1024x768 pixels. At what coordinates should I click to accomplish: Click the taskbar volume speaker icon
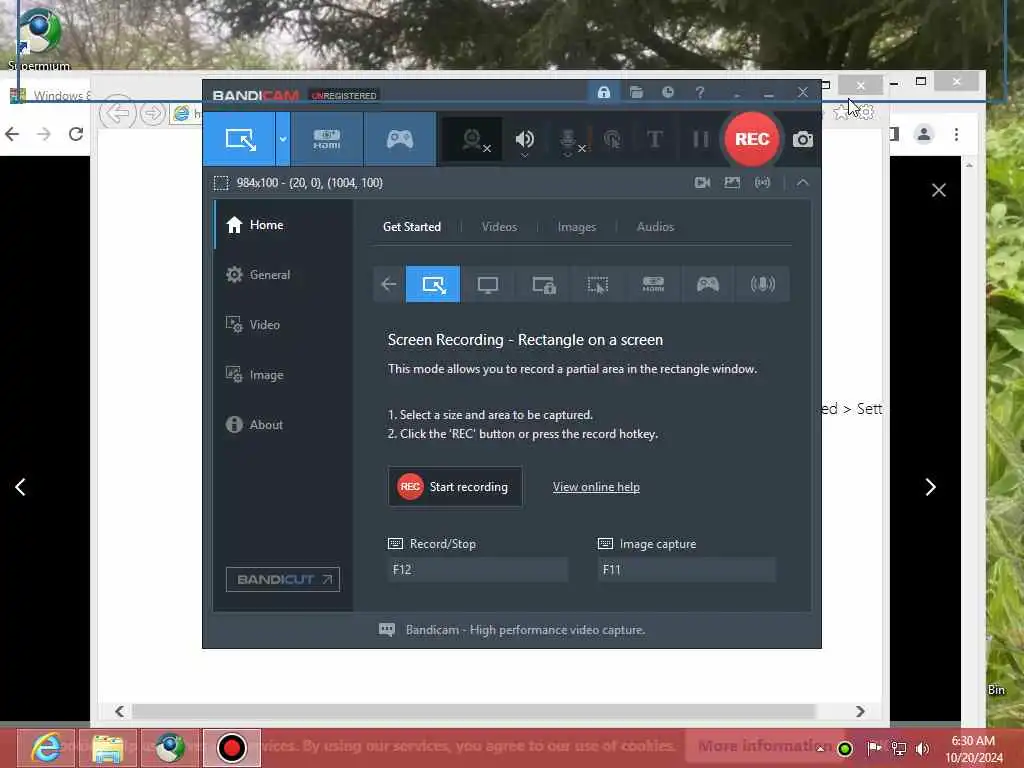tap(923, 748)
